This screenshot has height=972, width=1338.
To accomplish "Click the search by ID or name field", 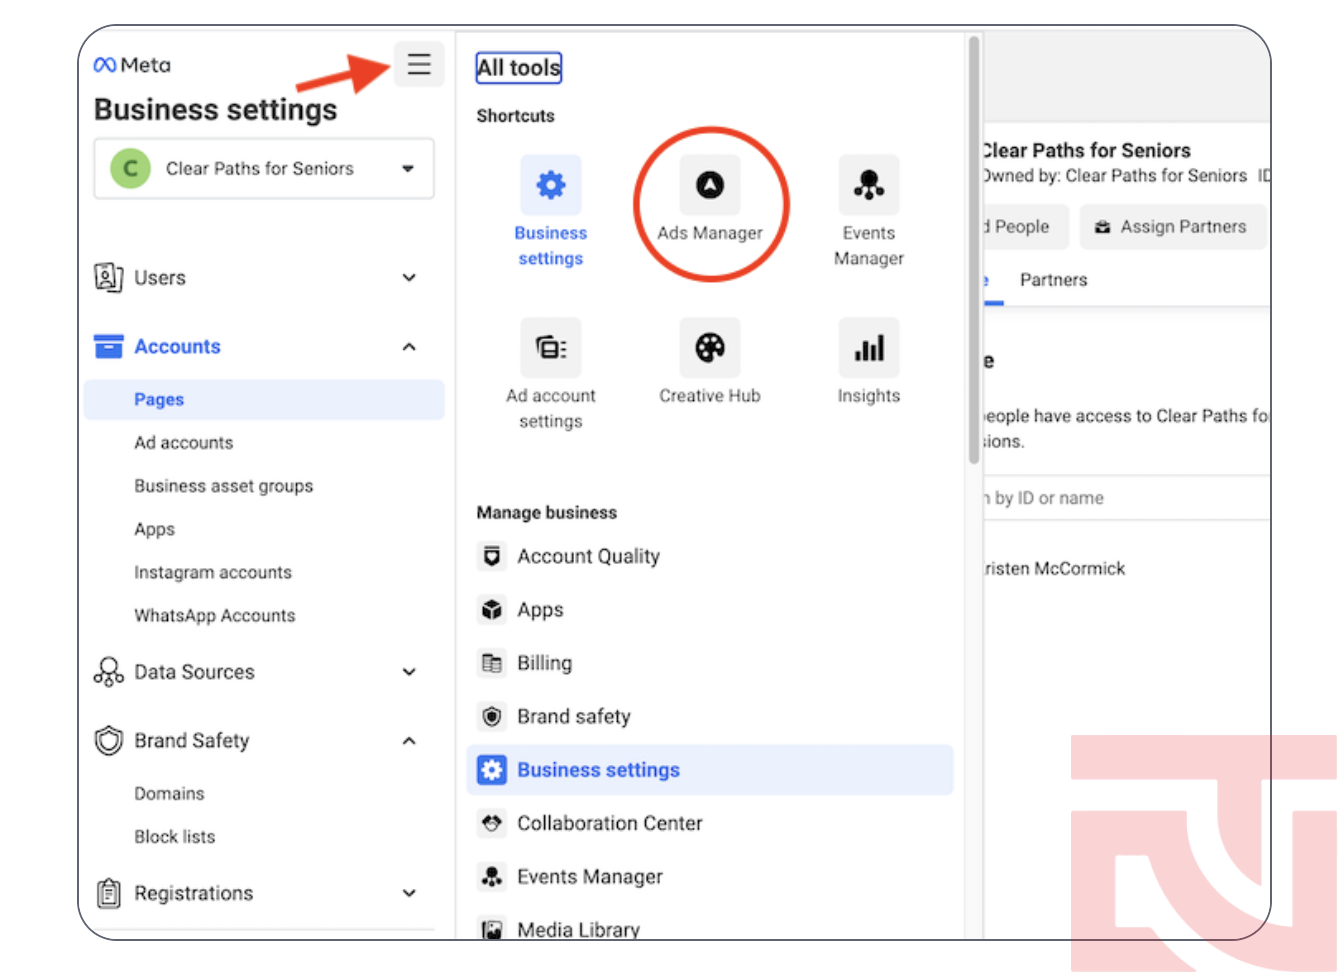I will (x=1126, y=498).
